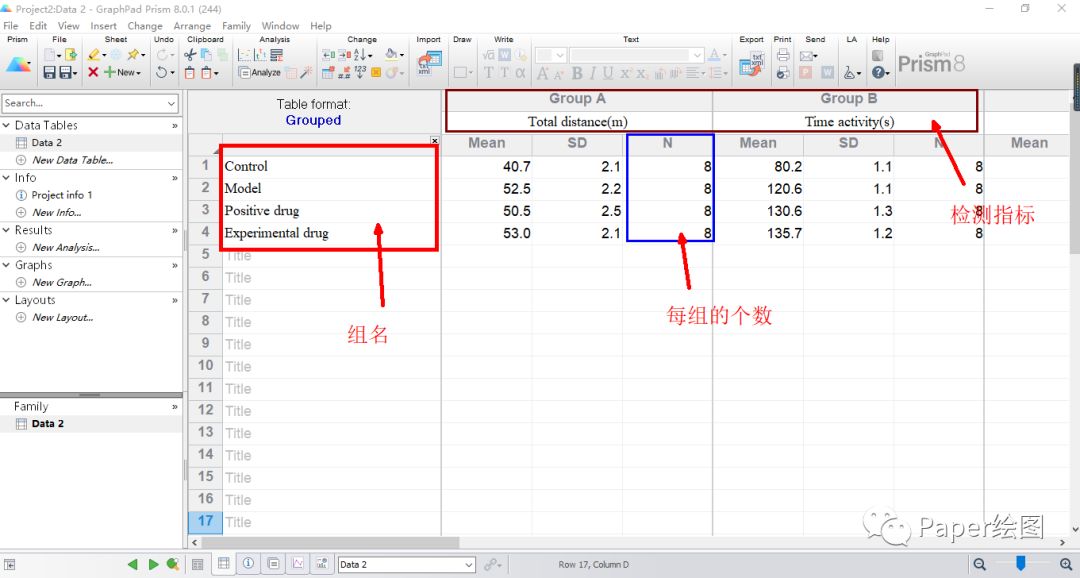Click the open file icon with green arrow
Image resolution: width=1080 pixels, height=578 pixels.
click(70, 54)
